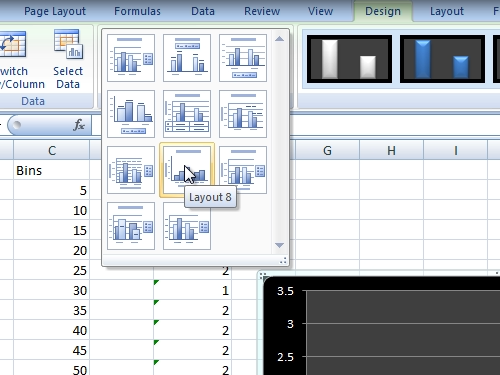The image size is (500, 375).
Task: Open the Review ribbon tab
Action: [262, 11]
